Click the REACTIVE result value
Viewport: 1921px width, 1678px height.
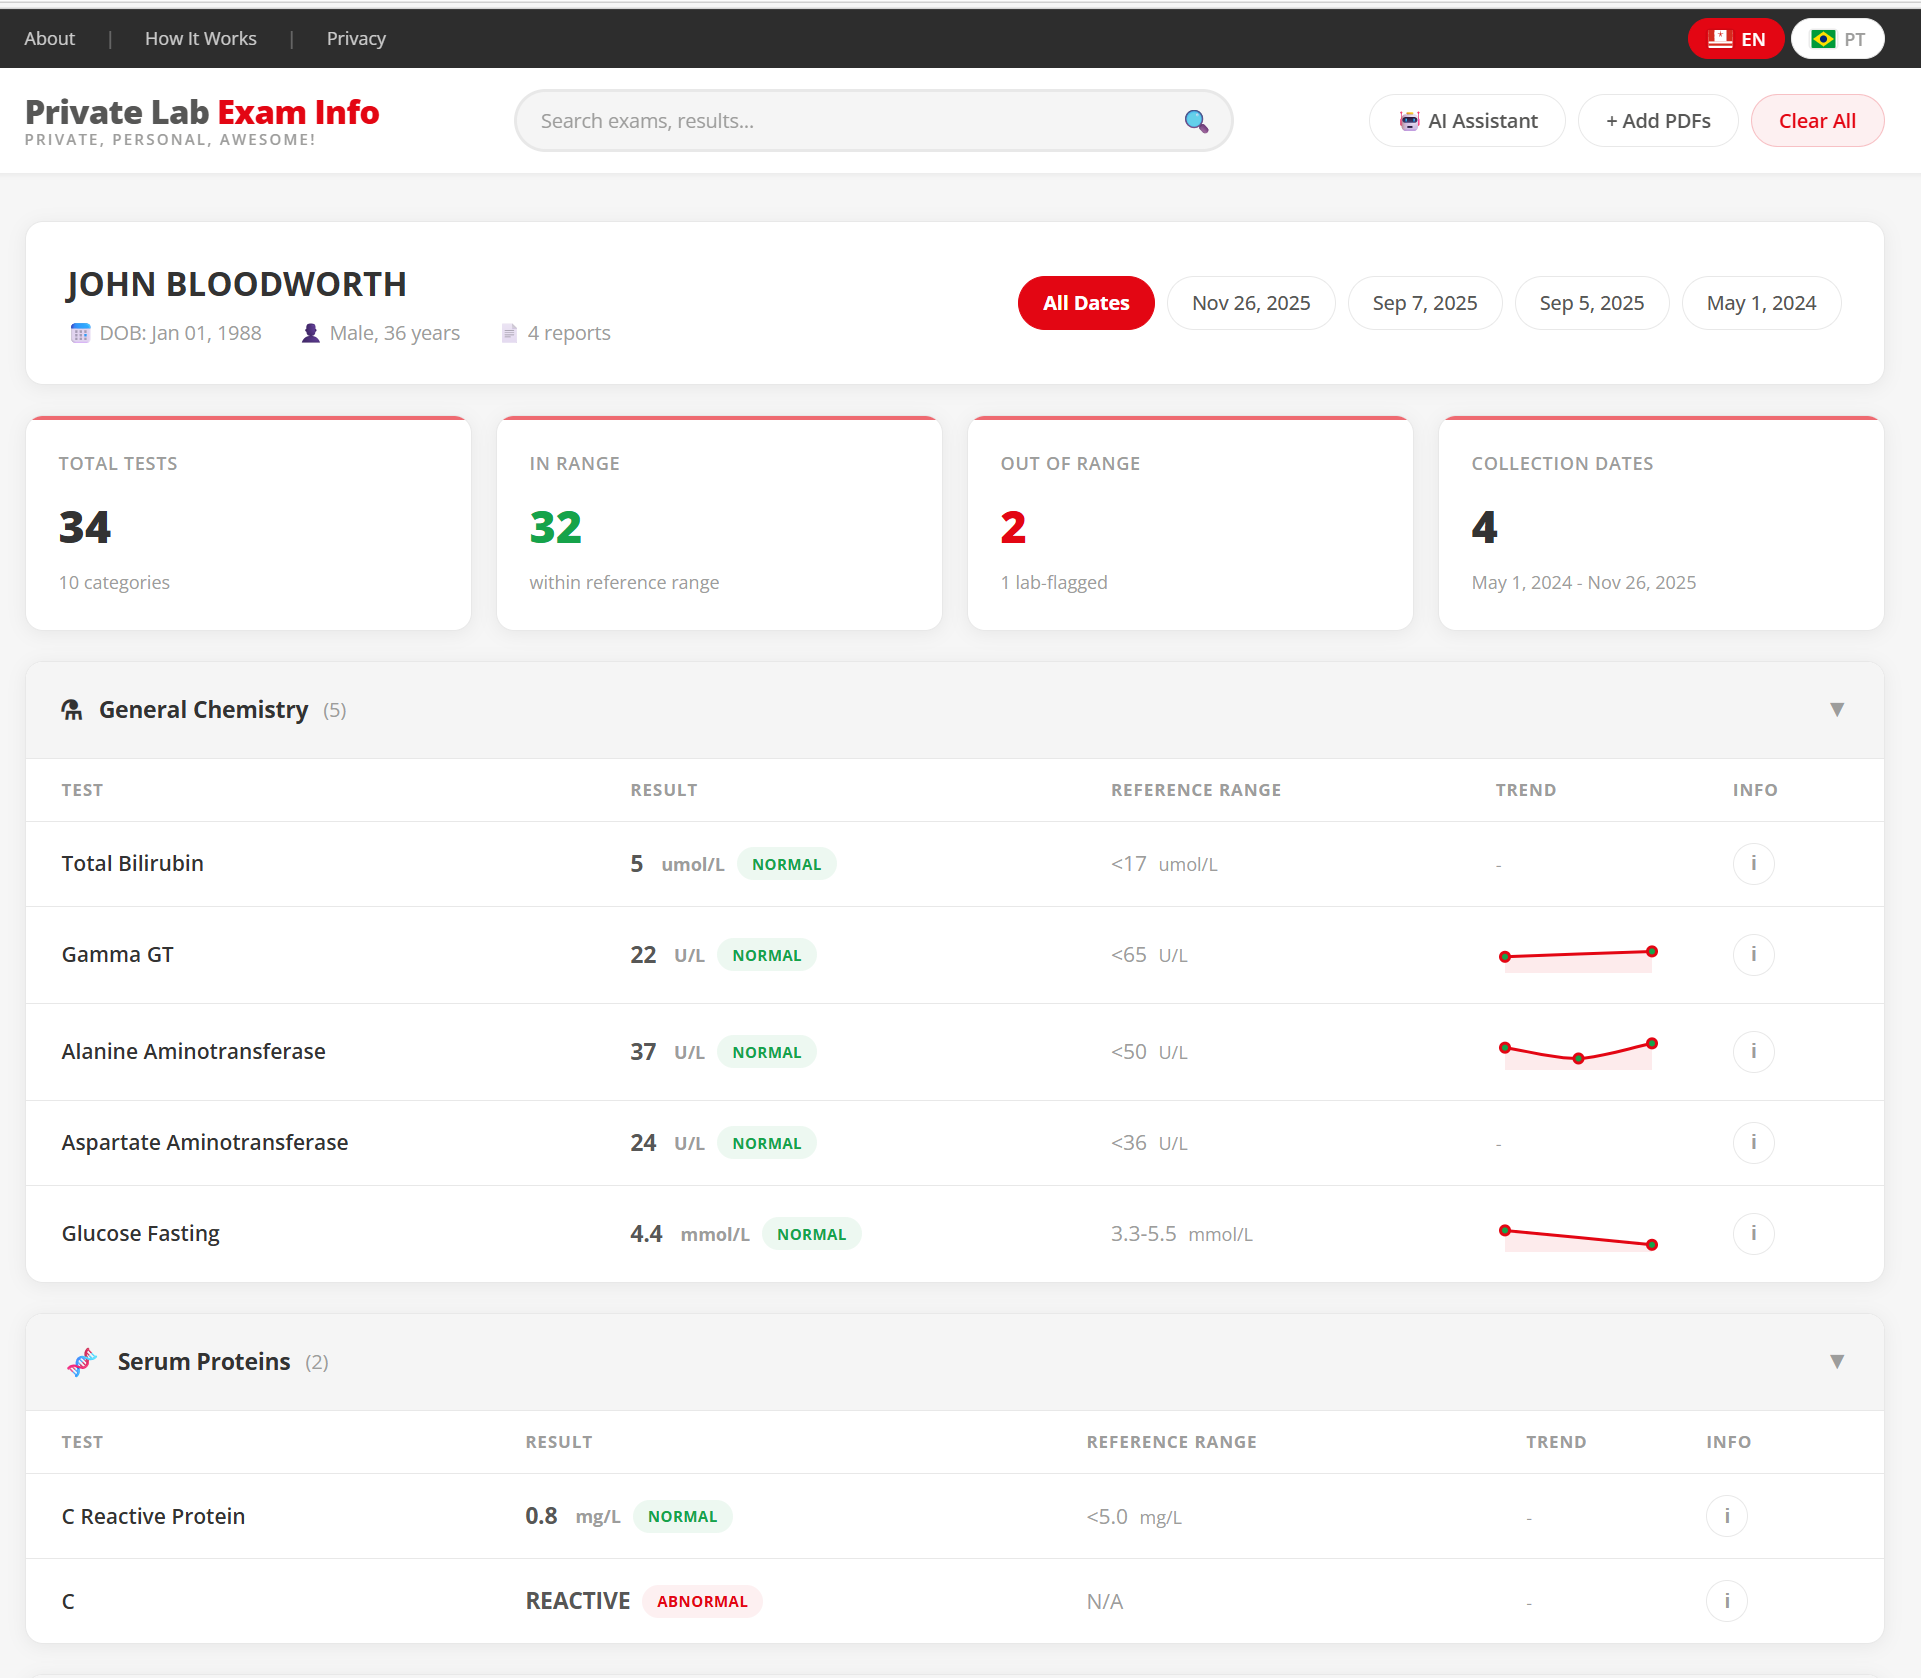pyautogui.click(x=578, y=1602)
